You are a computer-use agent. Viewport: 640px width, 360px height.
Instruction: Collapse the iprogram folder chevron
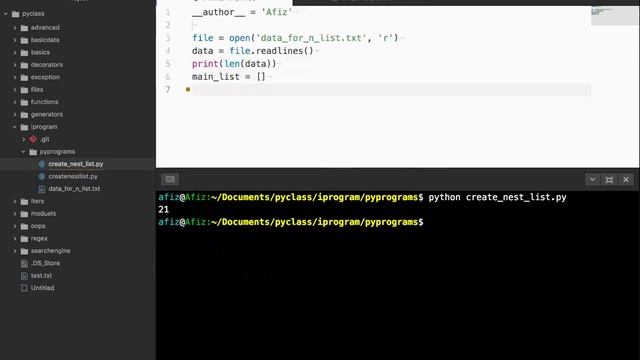point(15,127)
